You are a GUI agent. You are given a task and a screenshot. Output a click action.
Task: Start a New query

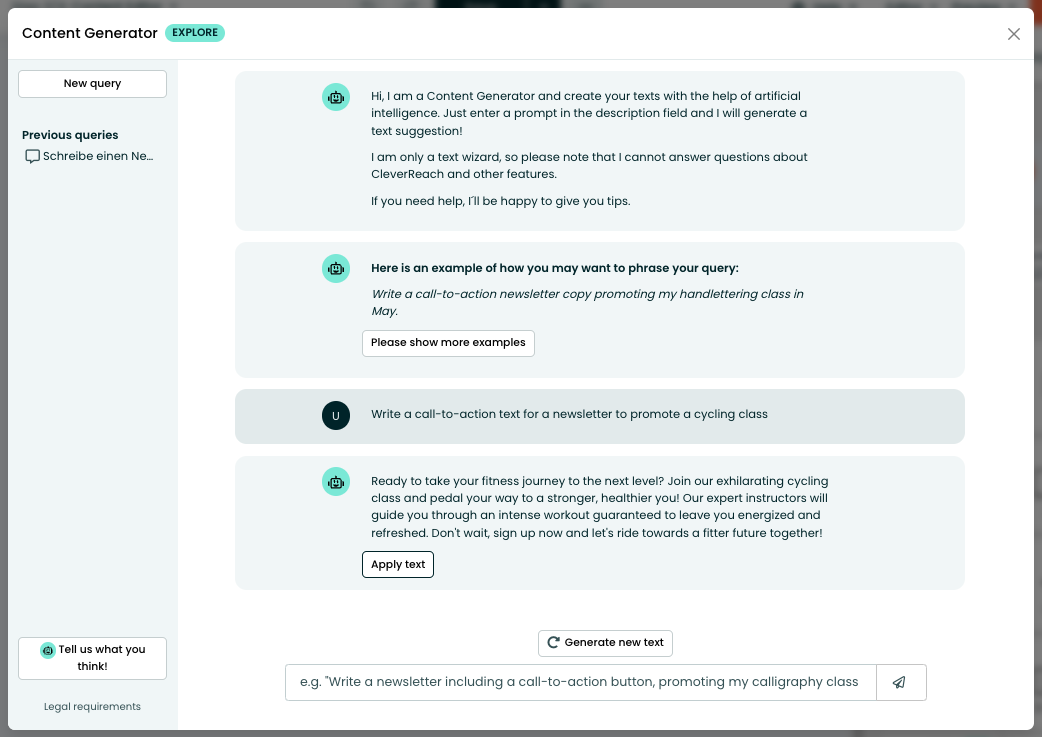(92, 84)
